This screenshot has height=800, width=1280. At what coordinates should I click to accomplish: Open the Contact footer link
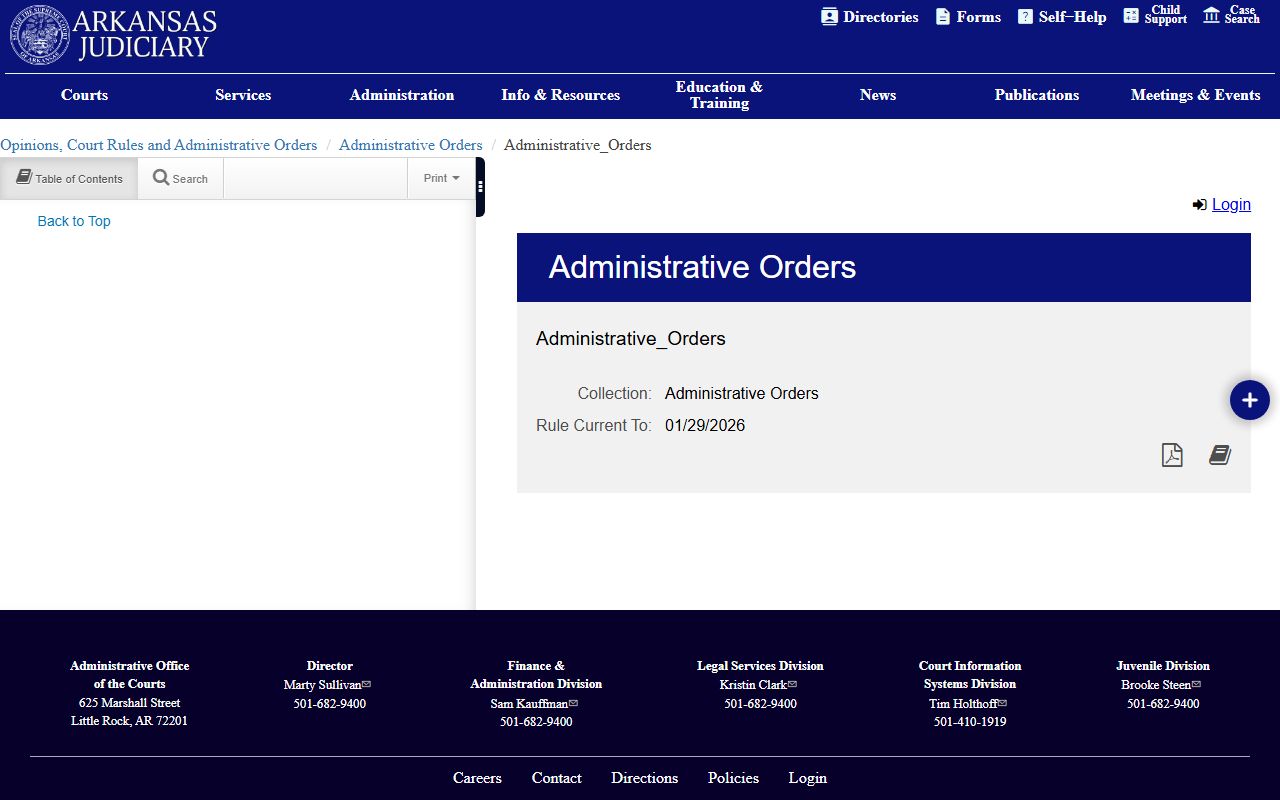557,778
